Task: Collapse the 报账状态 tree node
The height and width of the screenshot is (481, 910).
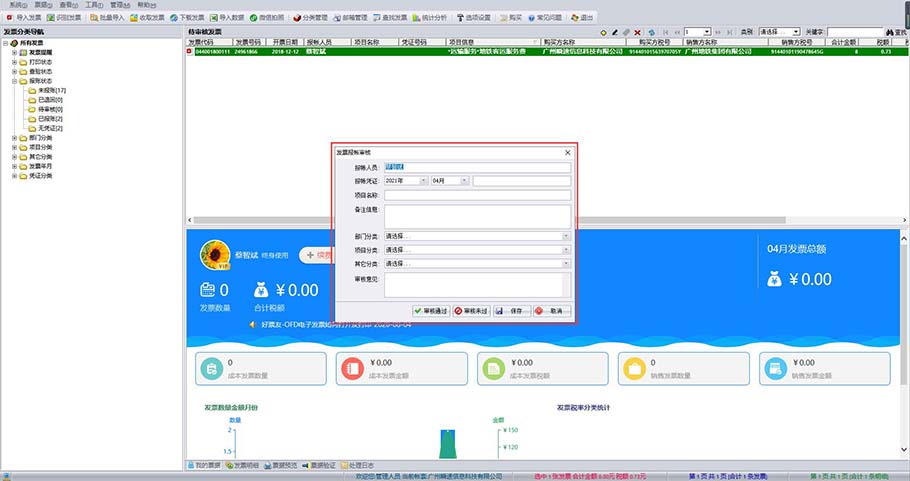Action: click(x=15, y=81)
